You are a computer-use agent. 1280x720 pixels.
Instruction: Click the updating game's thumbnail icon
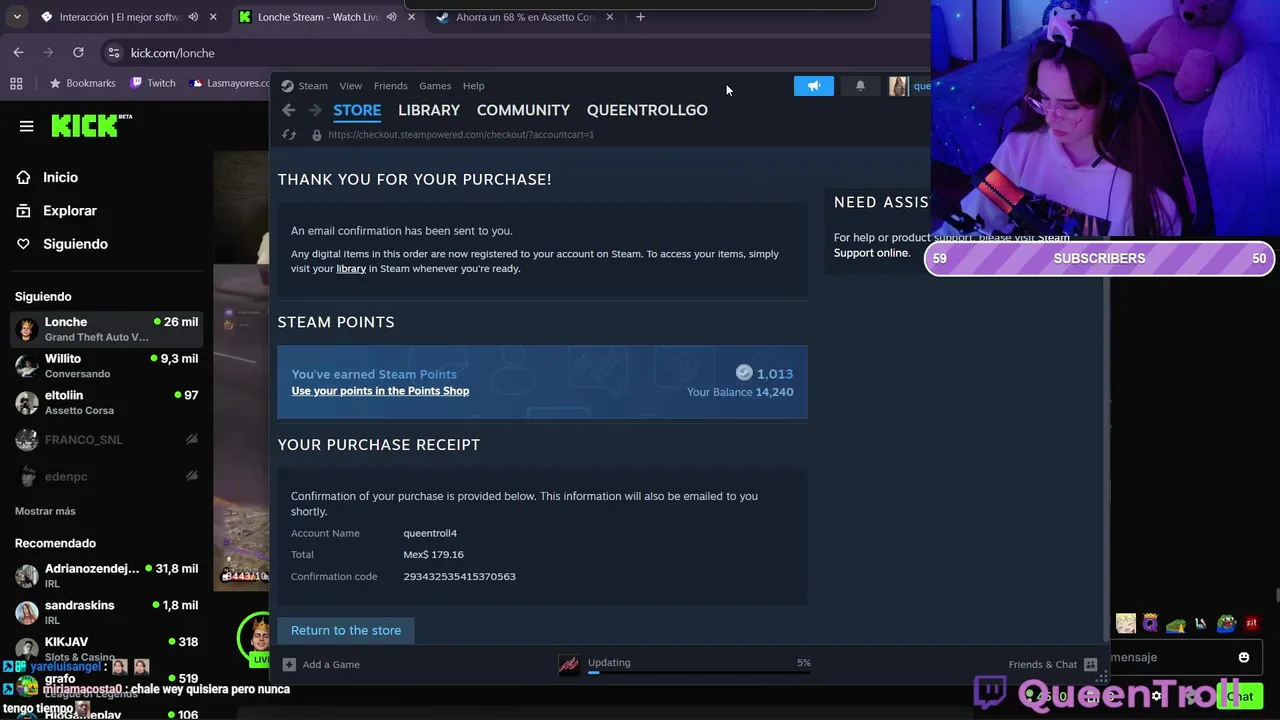point(569,665)
